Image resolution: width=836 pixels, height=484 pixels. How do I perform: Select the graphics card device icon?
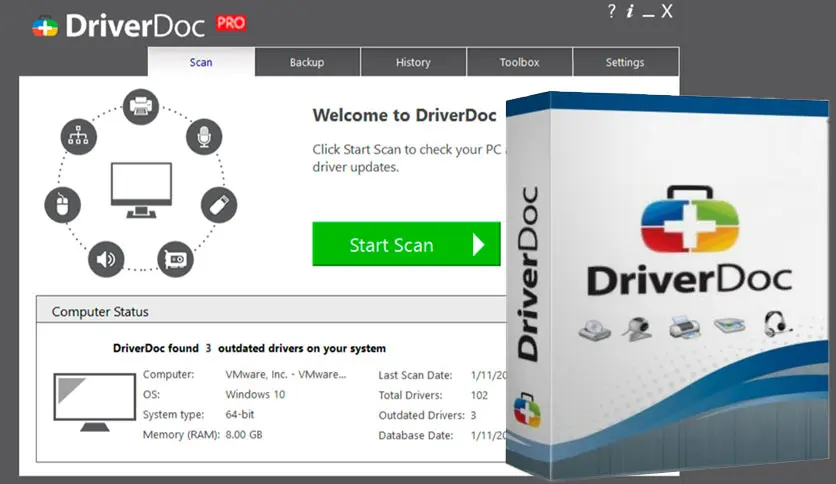coord(175,258)
